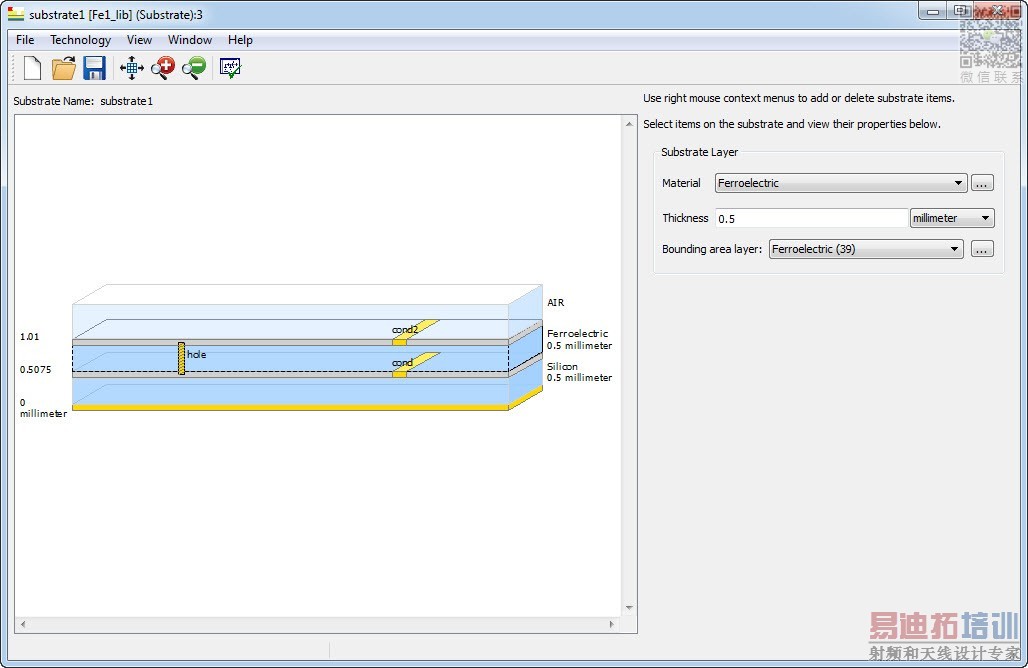Click the View All fit-to-window icon

tap(131, 68)
